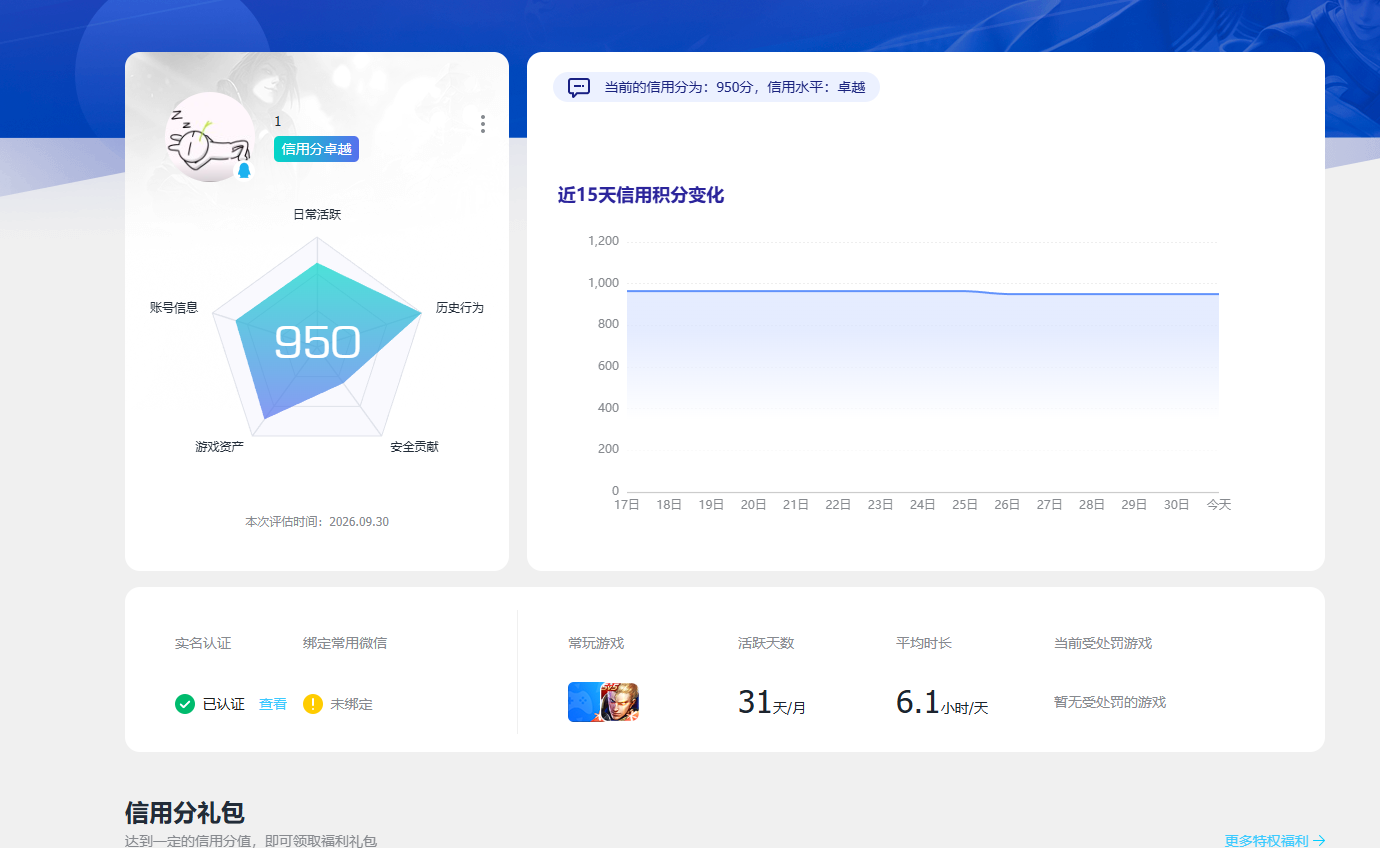Screen dimensions: 1380x848
Task: Click the 31天/月 active days value
Action: pyautogui.click(x=772, y=702)
